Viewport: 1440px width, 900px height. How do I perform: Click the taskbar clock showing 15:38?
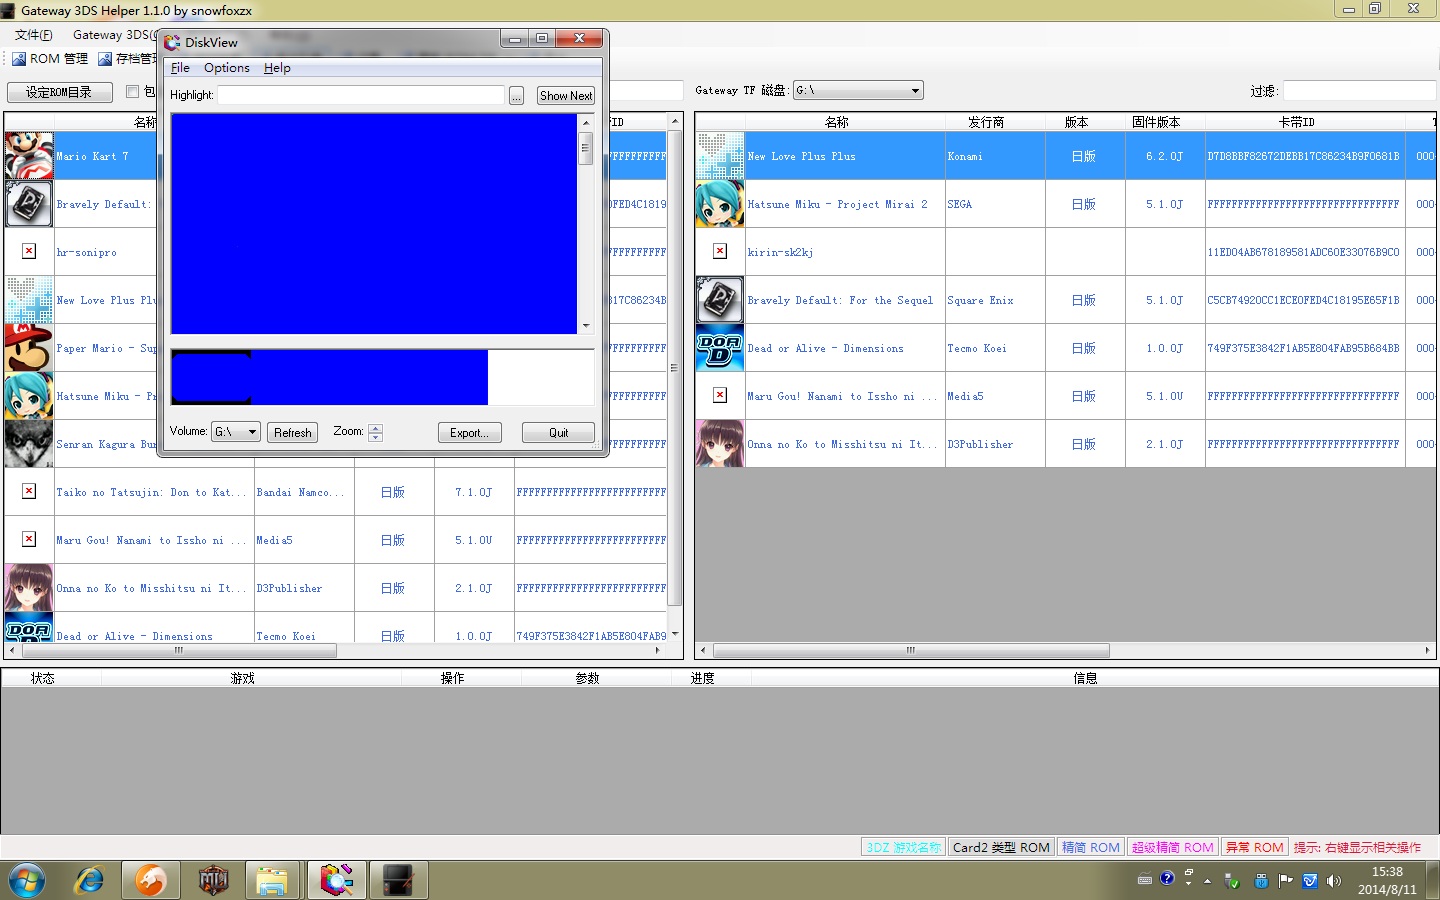coord(1387,880)
